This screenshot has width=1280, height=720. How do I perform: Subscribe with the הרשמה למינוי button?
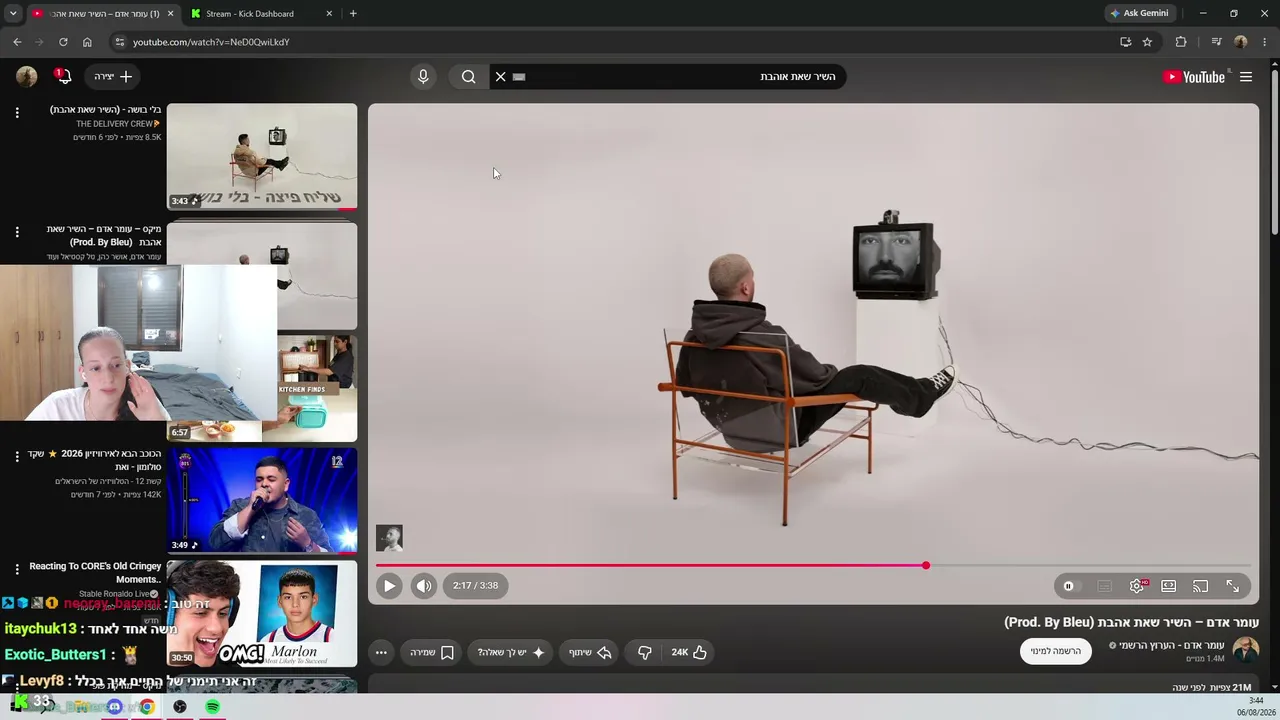(1056, 651)
